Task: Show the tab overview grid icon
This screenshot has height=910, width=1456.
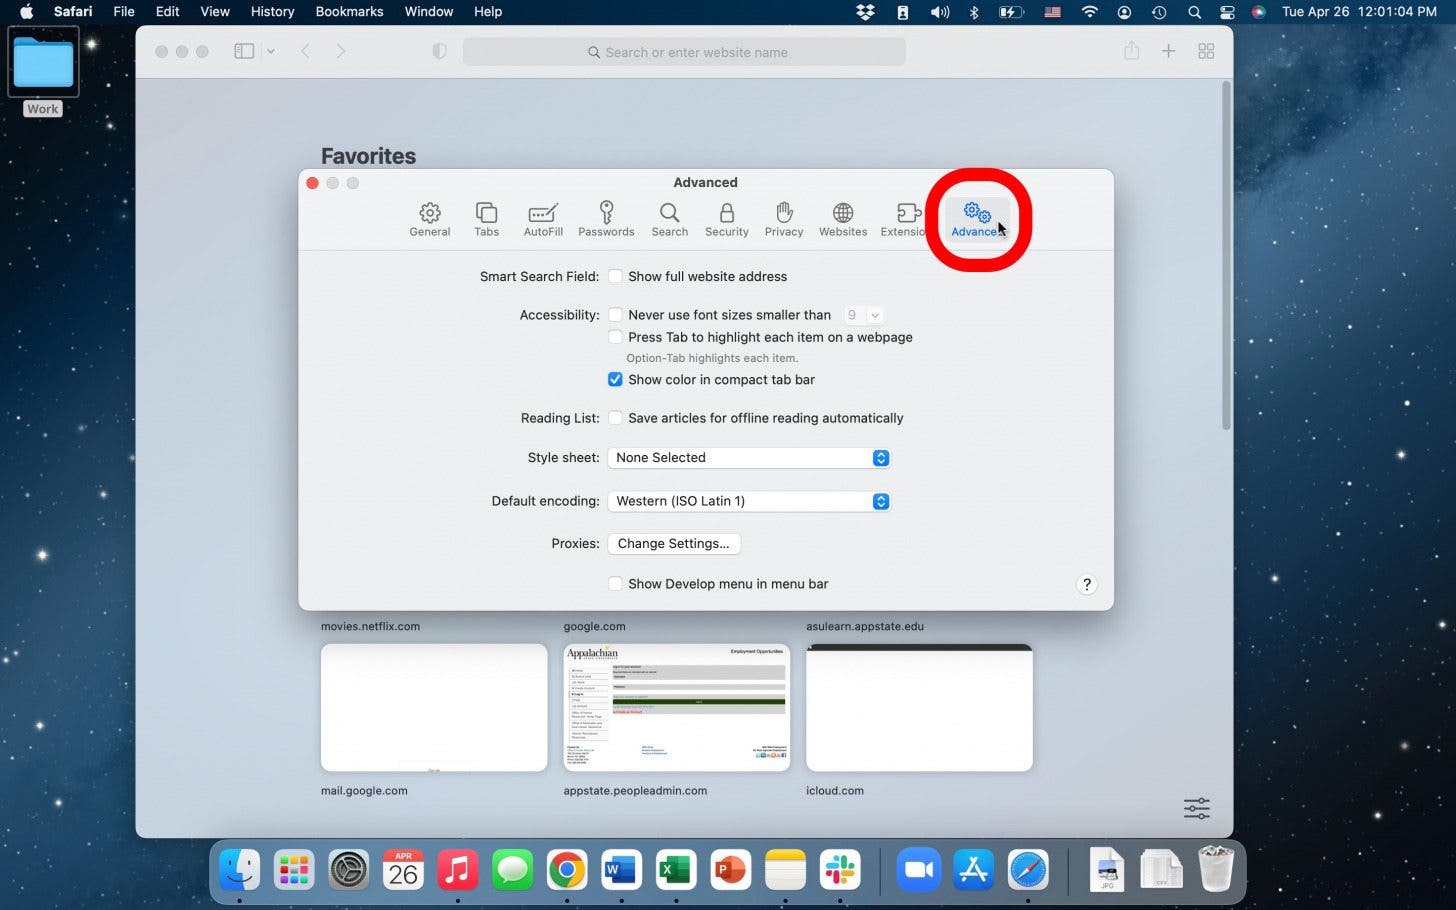Action: (x=1206, y=51)
